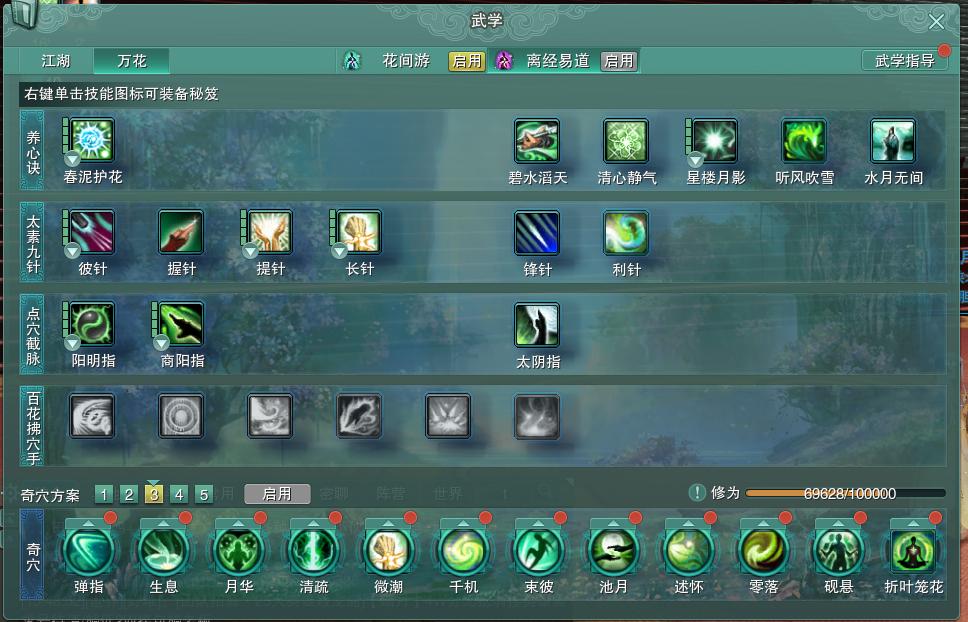Expand 彼针 secret manual dropdown arrow
The image size is (968, 622).
tap(72, 251)
